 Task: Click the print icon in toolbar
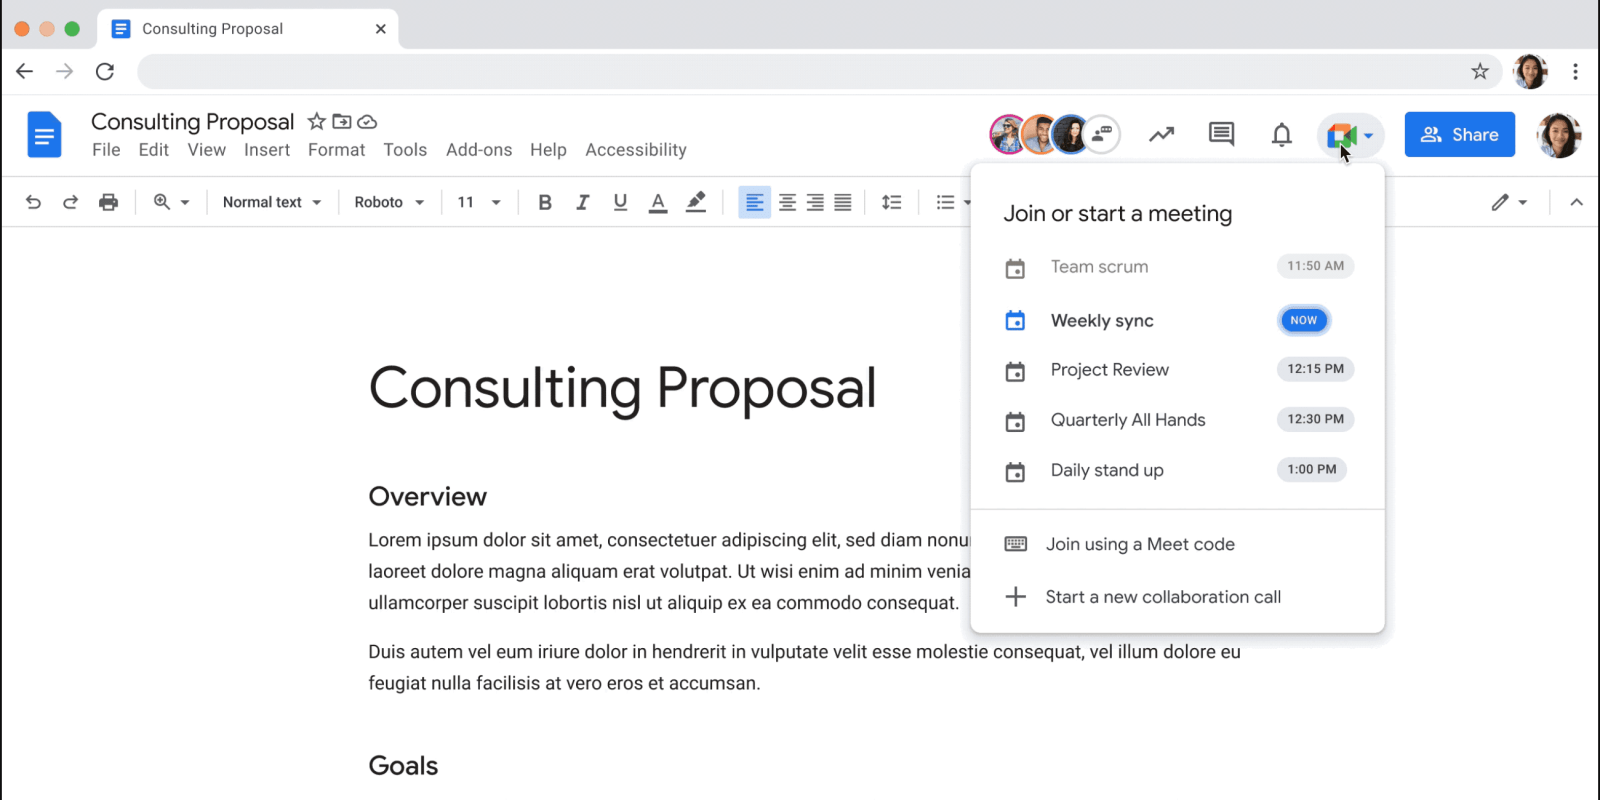pos(108,202)
